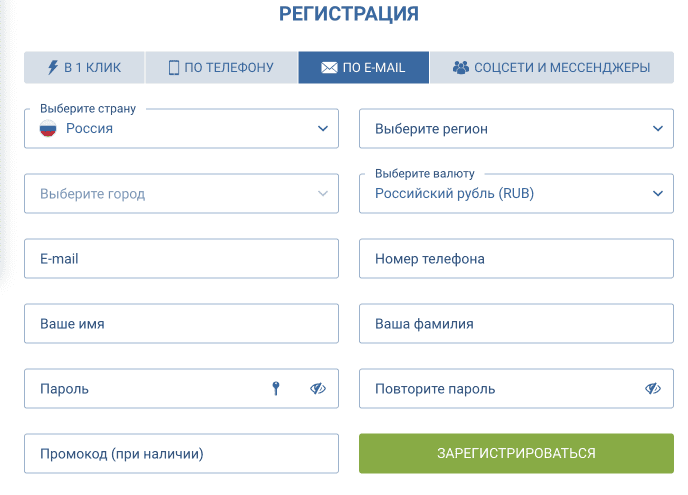The width and height of the screenshot is (688, 495).
Task: Show password in Повторите пароль field
Action: pyautogui.click(x=653, y=389)
